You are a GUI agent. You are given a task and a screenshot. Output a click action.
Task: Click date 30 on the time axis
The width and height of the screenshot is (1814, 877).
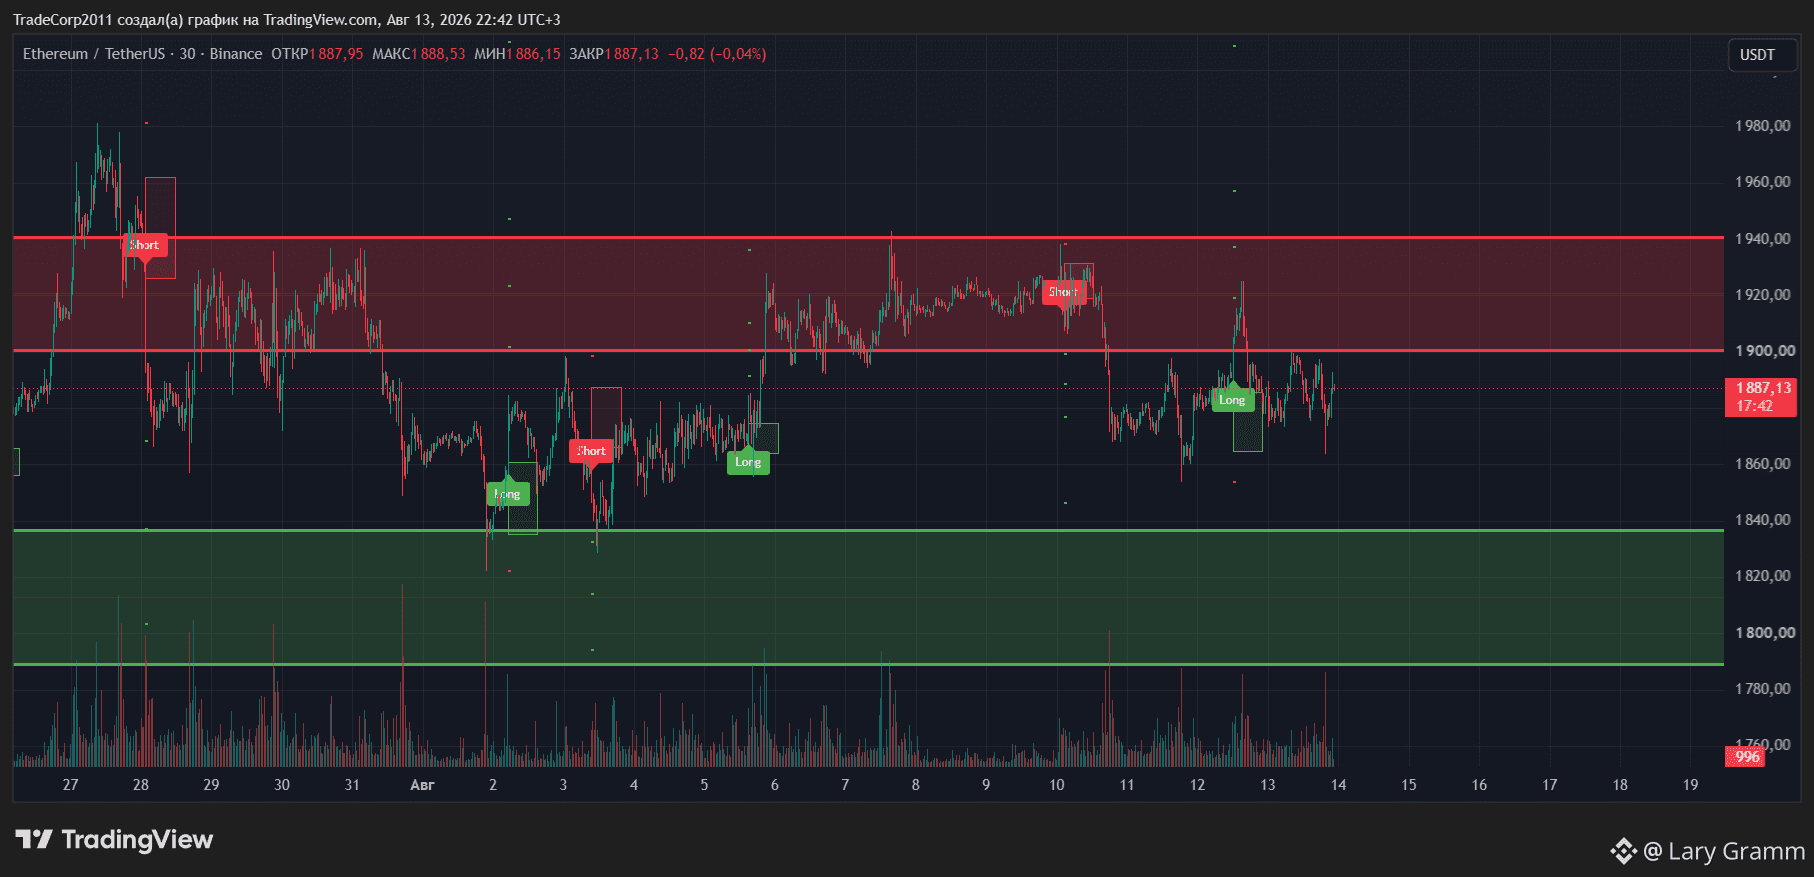(x=282, y=785)
